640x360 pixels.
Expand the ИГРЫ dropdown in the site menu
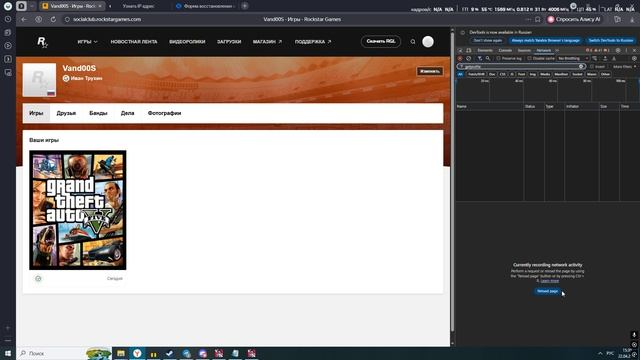coord(87,42)
